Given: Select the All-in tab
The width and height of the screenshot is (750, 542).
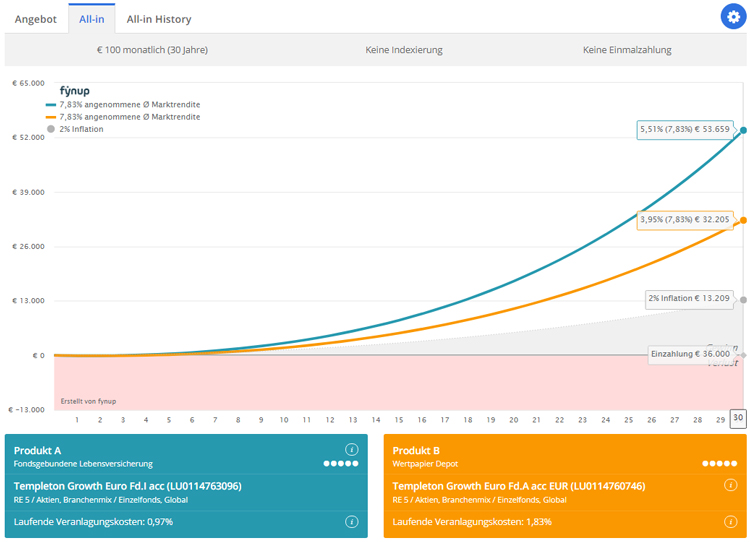Looking at the screenshot, I should [92, 19].
